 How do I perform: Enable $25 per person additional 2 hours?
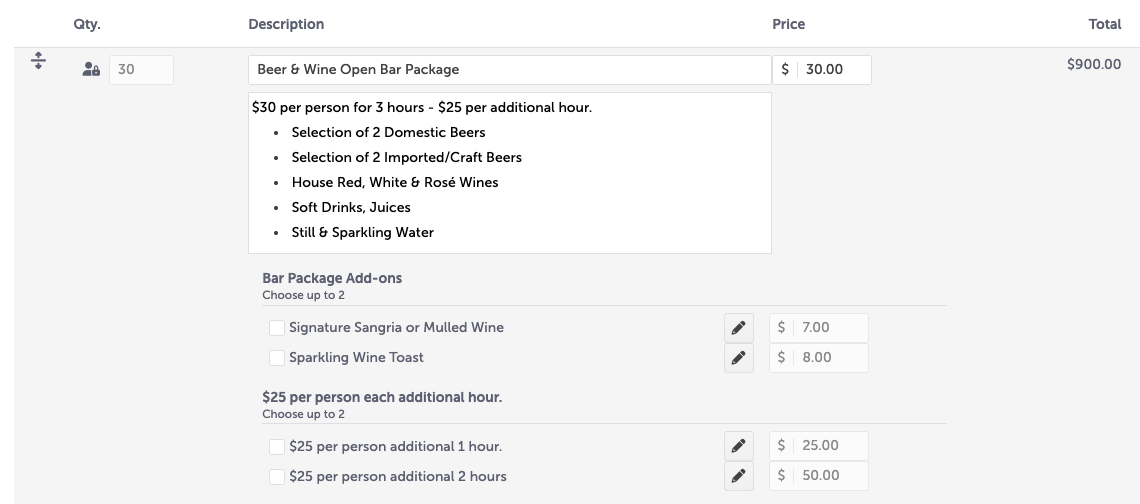point(276,476)
